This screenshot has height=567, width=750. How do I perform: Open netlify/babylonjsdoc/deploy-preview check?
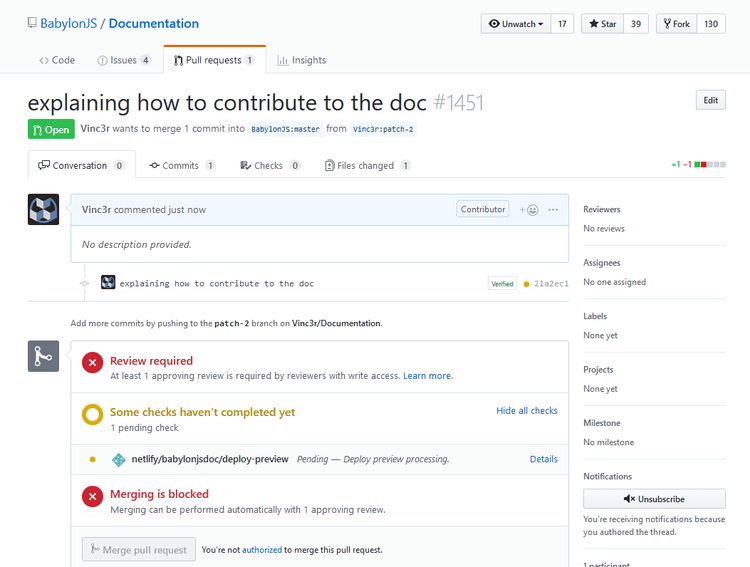pyautogui.click(x=210, y=459)
